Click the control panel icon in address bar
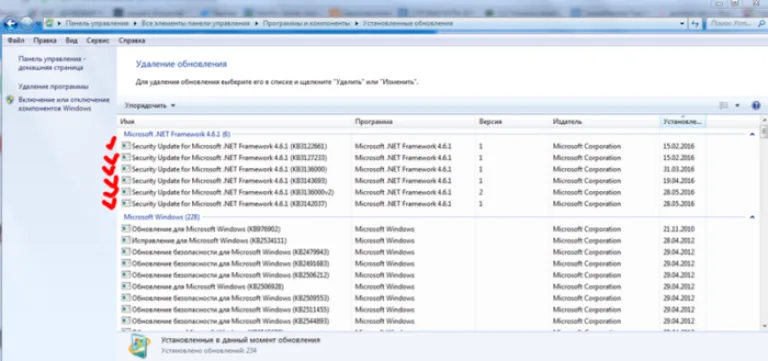Viewport: 768px width, 361px height. coord(49,23)
